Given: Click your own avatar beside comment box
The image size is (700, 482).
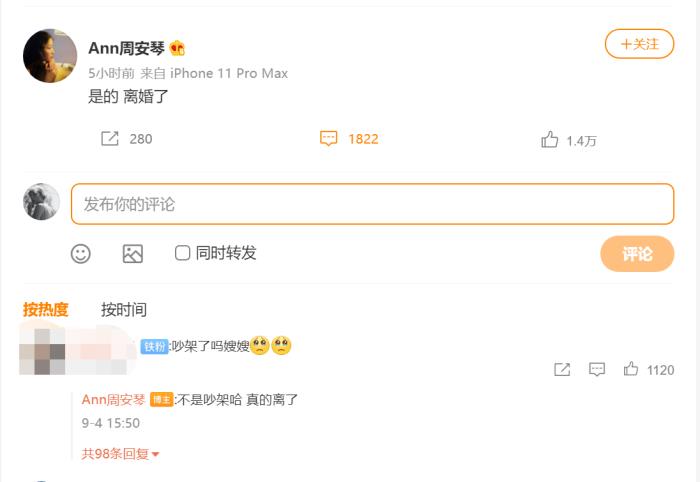Looking at the screenshot, I should coord(41,202).
